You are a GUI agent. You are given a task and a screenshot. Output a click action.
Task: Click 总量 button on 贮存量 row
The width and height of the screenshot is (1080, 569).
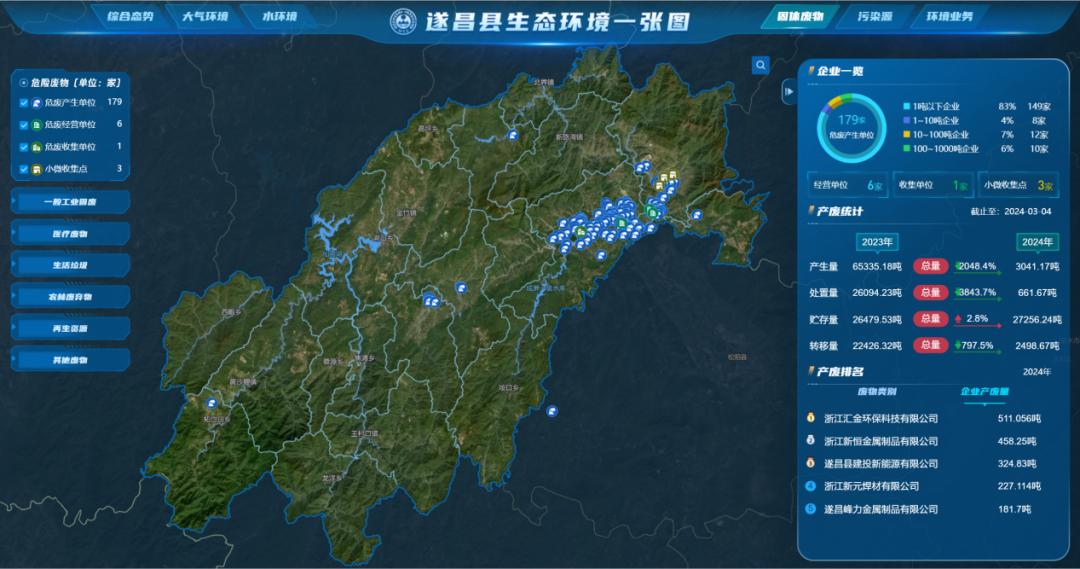coord(931,319)
